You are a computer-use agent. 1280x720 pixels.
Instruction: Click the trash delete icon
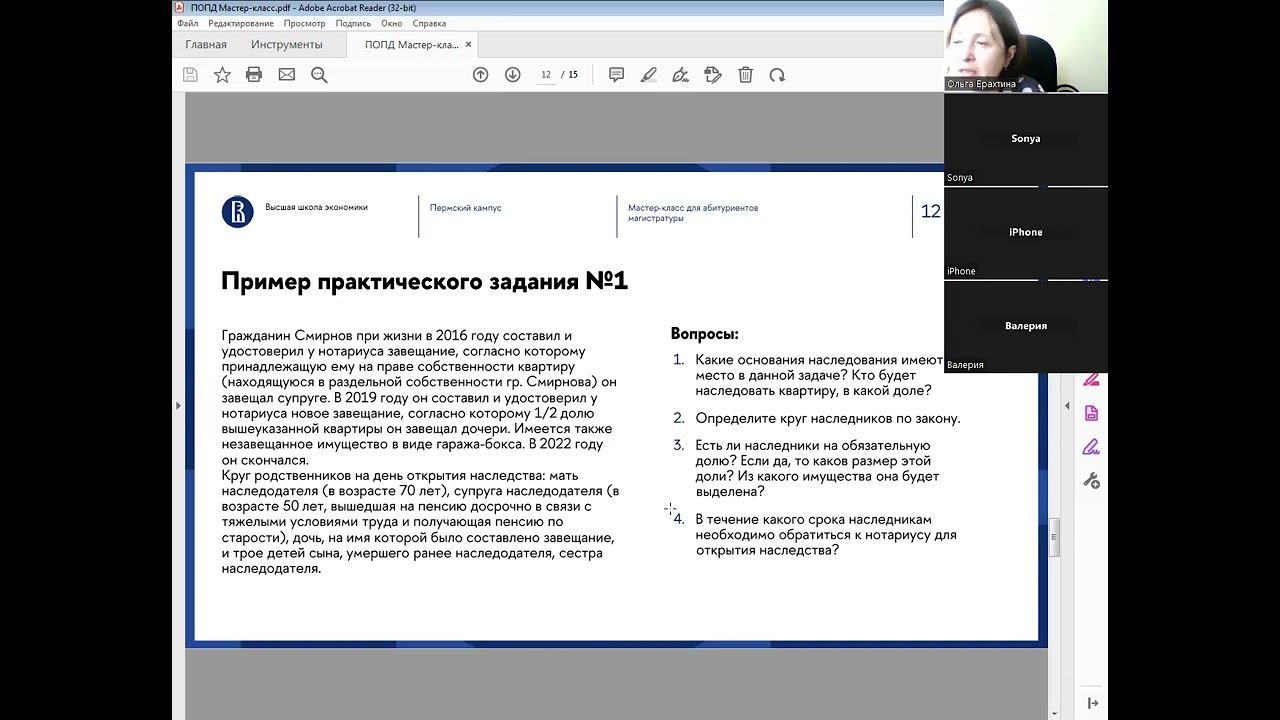[x=745, y=75]
